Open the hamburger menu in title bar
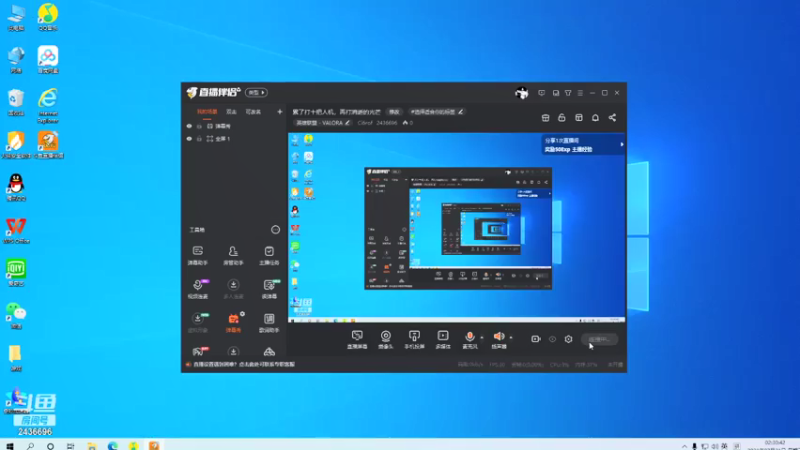The image size is (800, 450). pyautogui.click(x=580, y=93)
